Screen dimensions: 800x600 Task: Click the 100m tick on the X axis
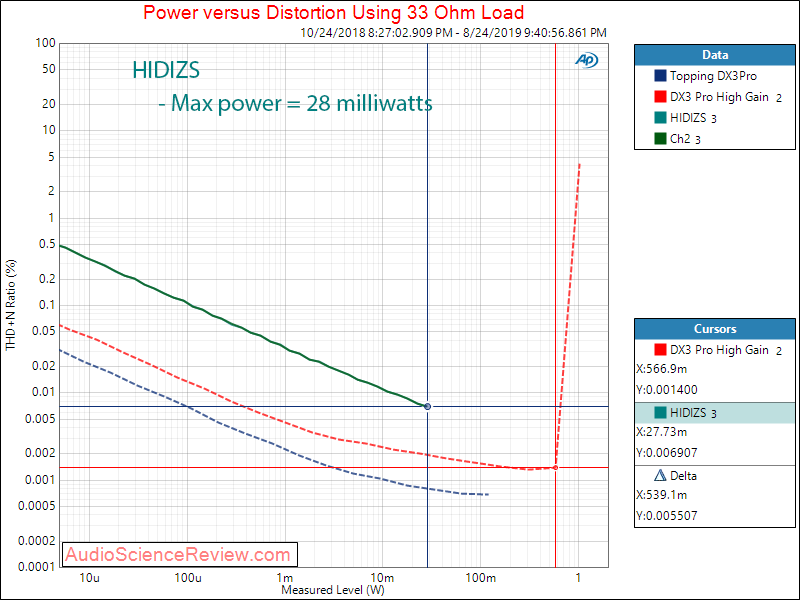tap(481, 578)
